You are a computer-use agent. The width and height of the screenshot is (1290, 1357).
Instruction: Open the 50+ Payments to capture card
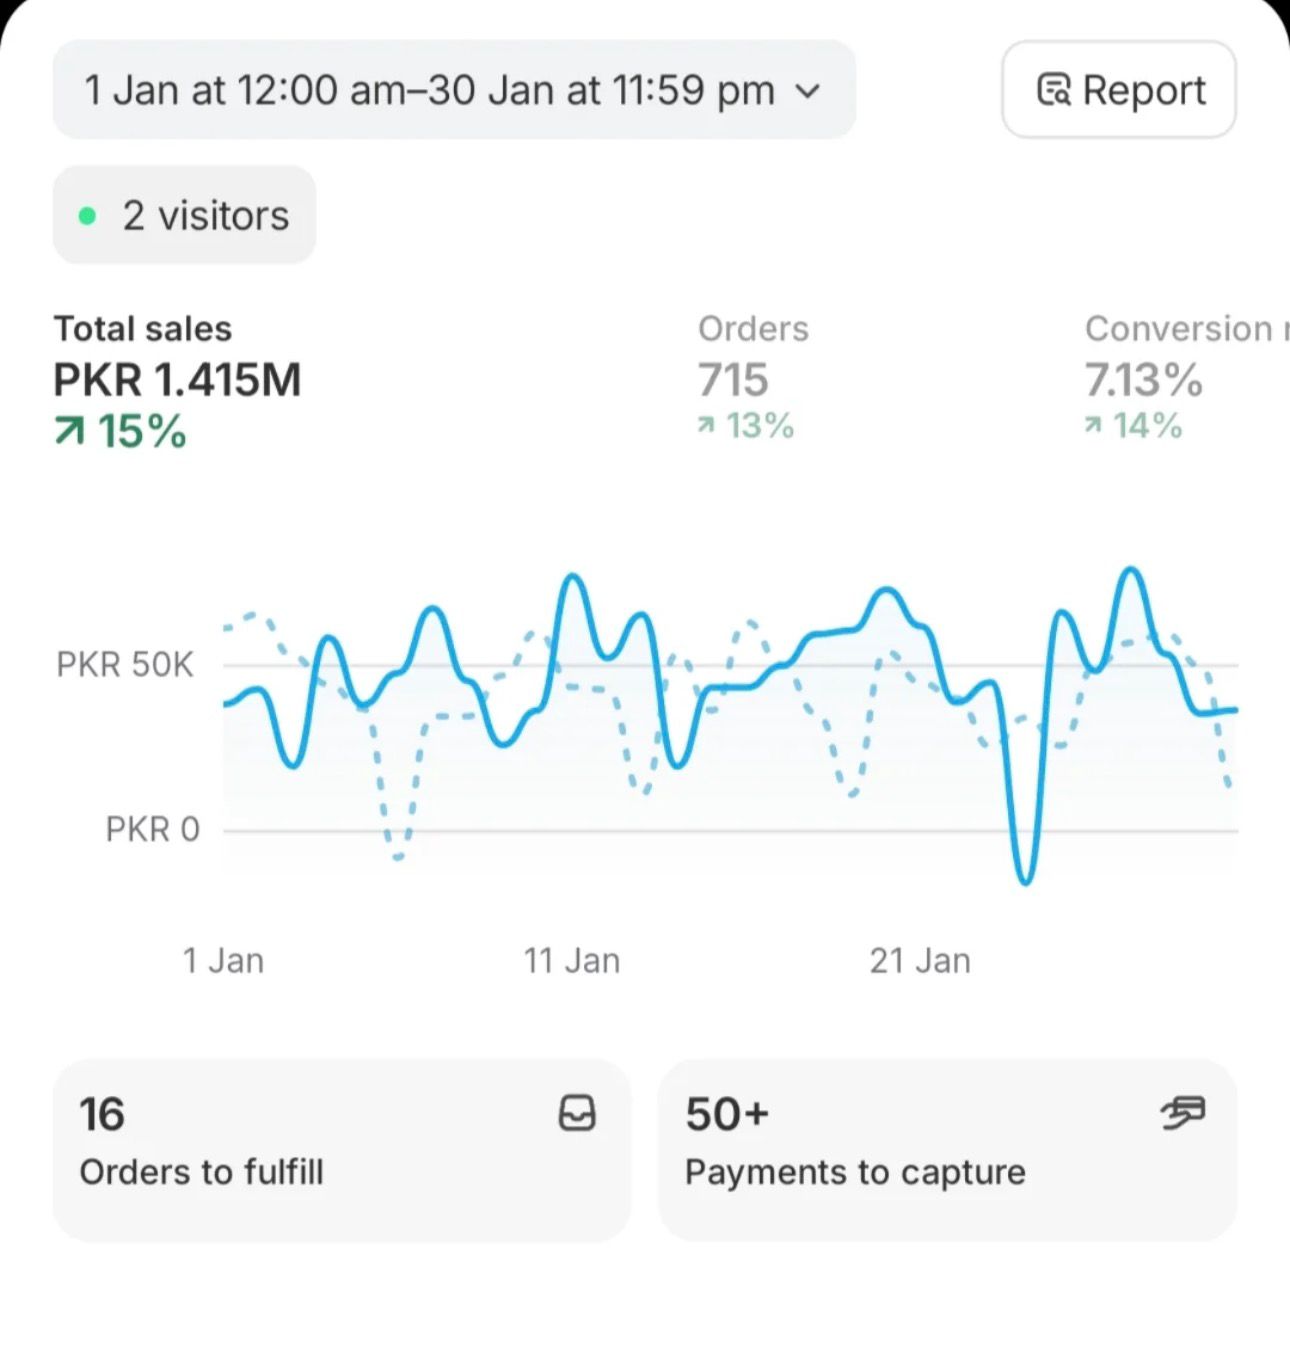(x=948, y=1150)
